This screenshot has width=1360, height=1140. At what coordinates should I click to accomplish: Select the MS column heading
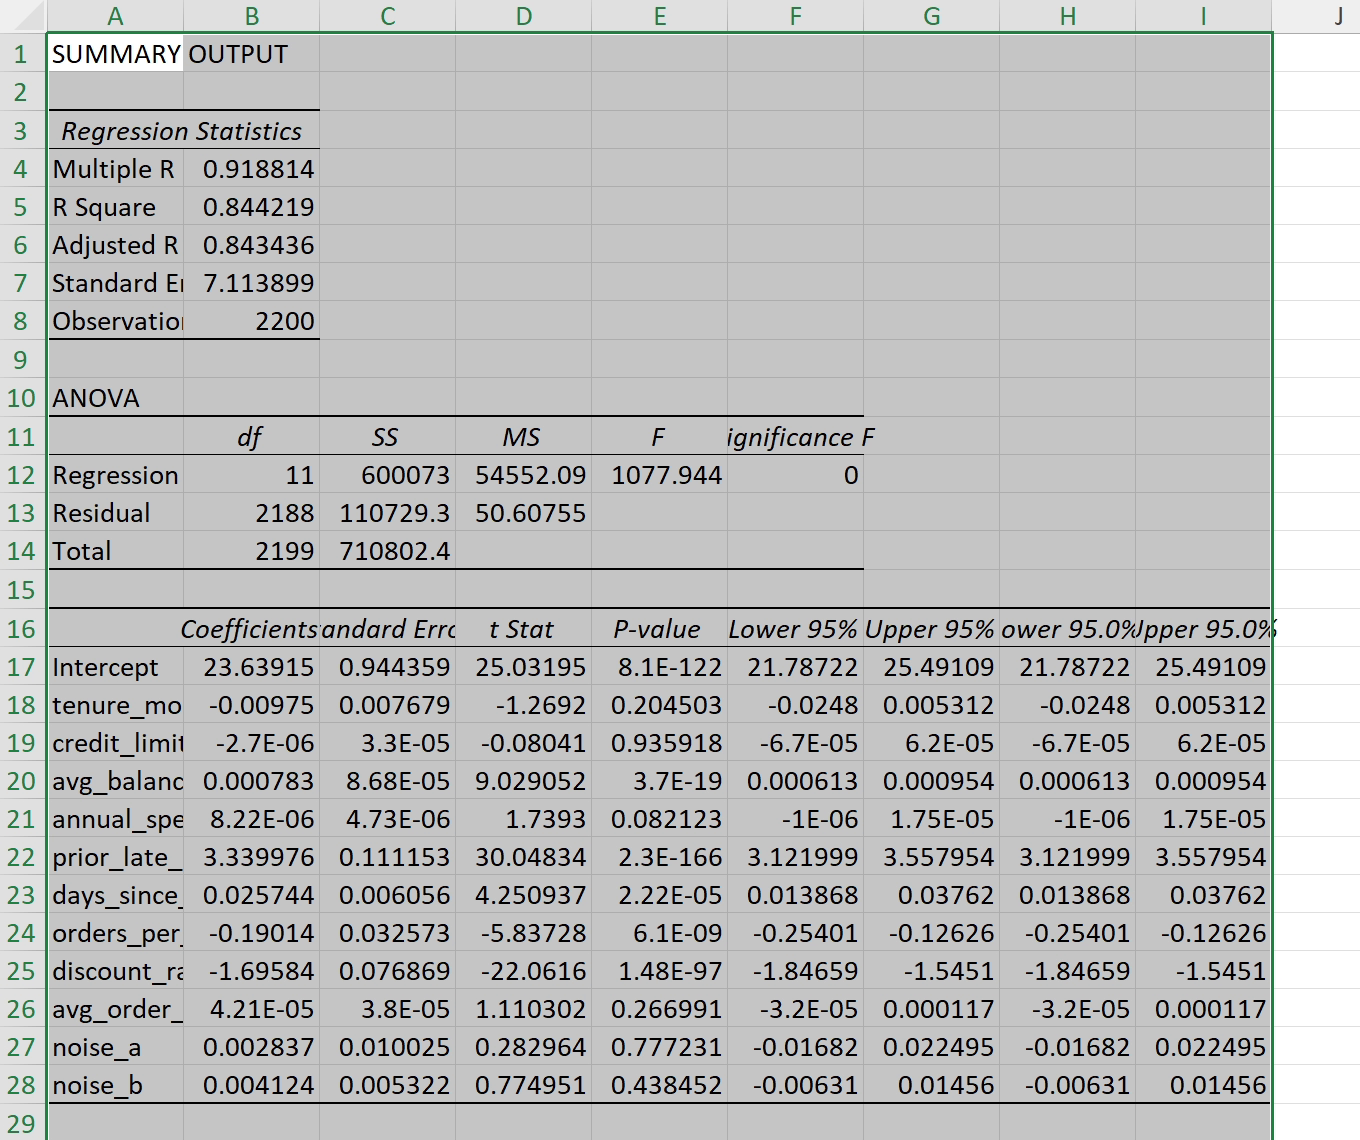(x=524, y=437)
